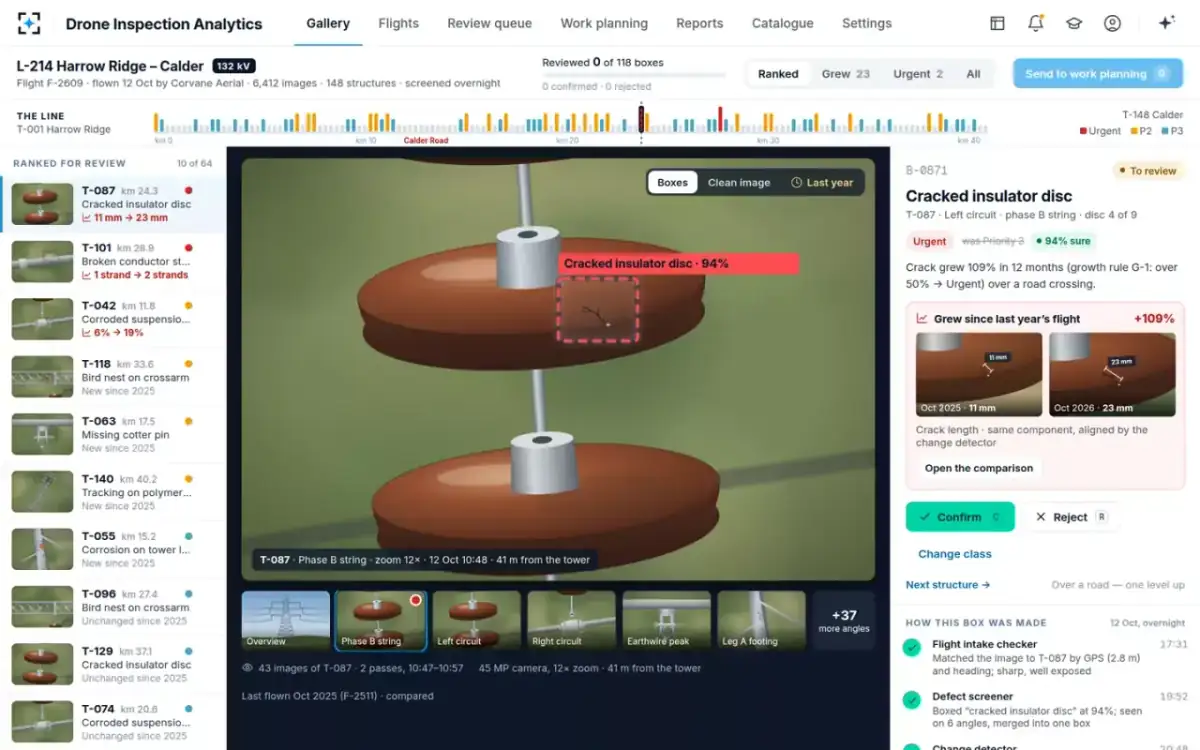Click the eye icon beside 43 images text
The image size is (1200, 750).
(x=247, y=668)
